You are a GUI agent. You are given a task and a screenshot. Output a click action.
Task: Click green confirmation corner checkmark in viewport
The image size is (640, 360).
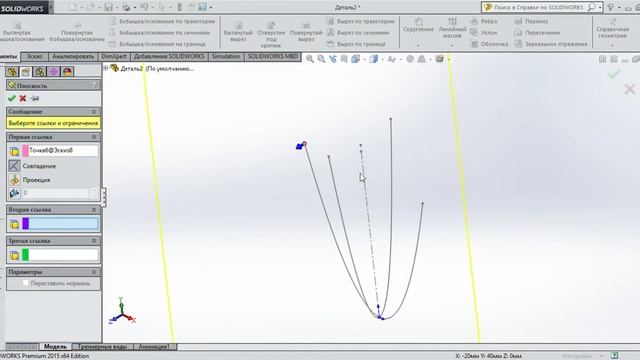614,74
